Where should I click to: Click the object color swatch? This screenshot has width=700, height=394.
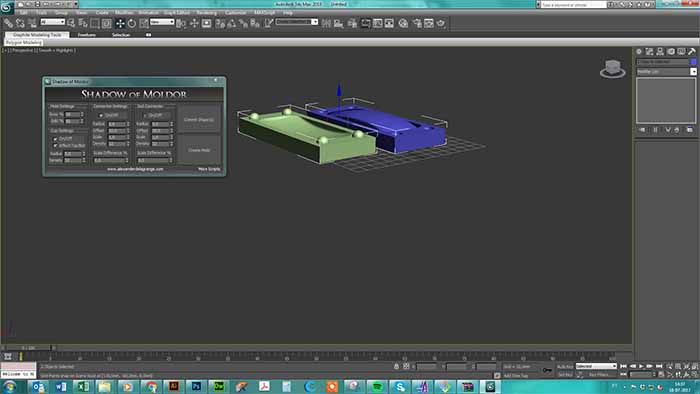point(693,62)
